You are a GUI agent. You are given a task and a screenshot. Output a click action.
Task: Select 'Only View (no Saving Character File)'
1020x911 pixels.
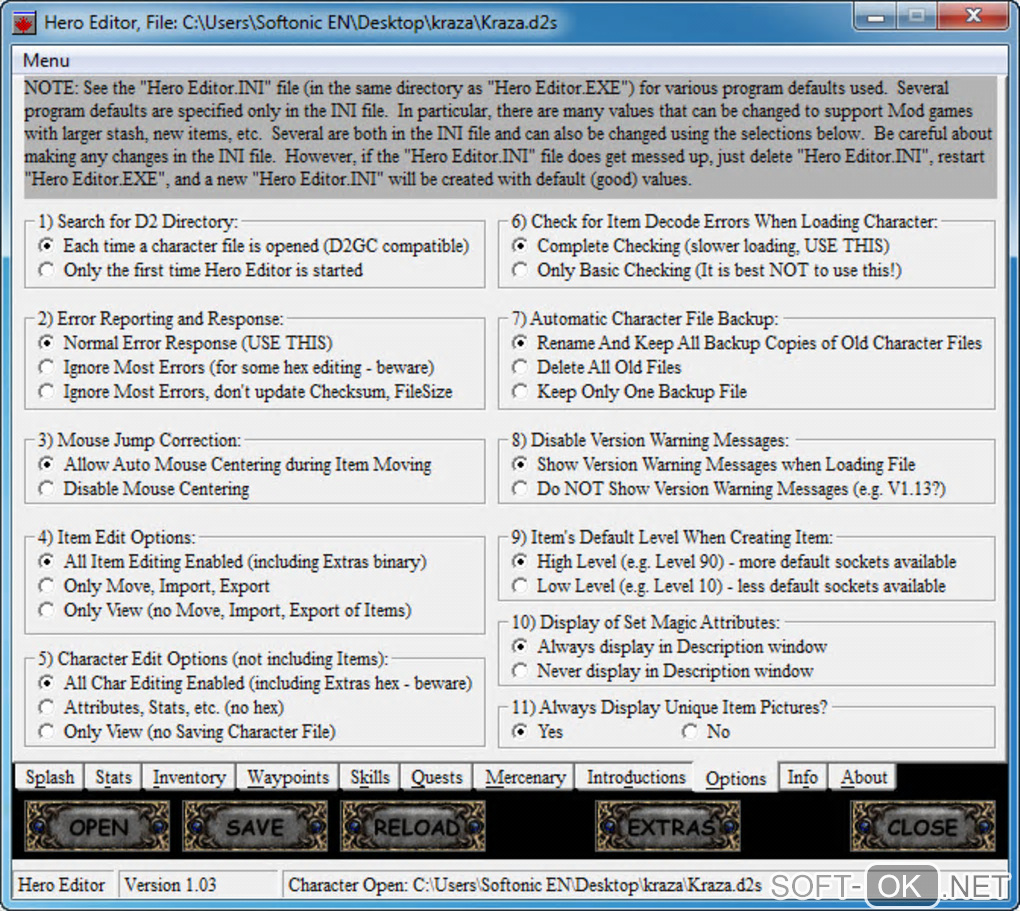click(187, 731)
